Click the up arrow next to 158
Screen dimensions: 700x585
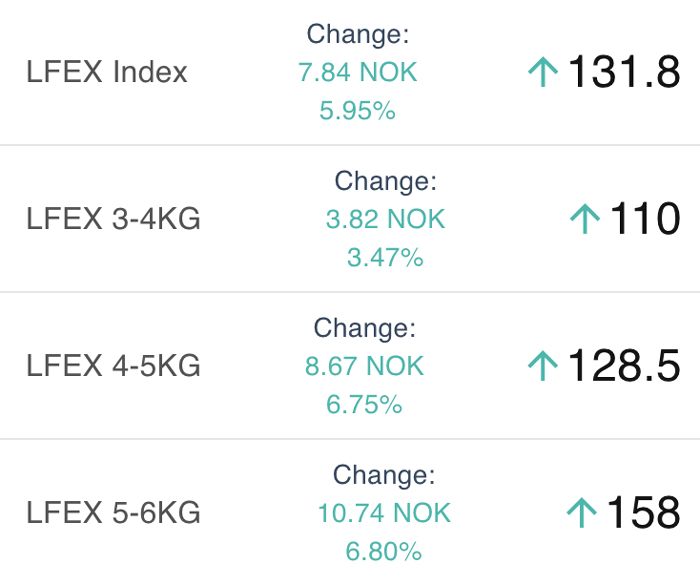582,513
